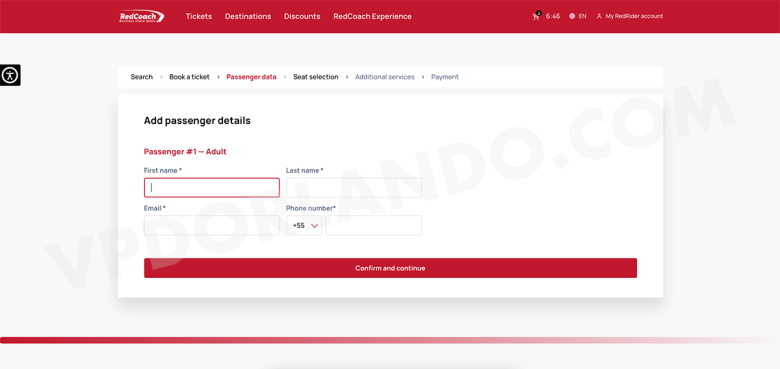
Task: Go to Payment step
Action: [445, 77]
